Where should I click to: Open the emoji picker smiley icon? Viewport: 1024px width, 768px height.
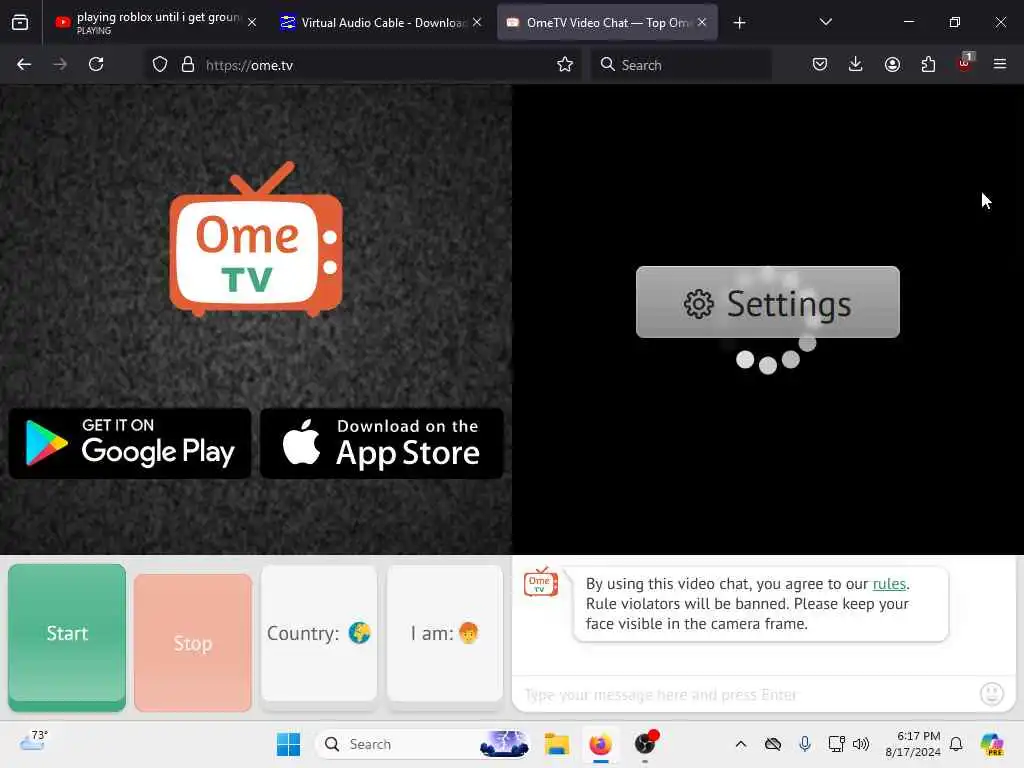(991, 694)
